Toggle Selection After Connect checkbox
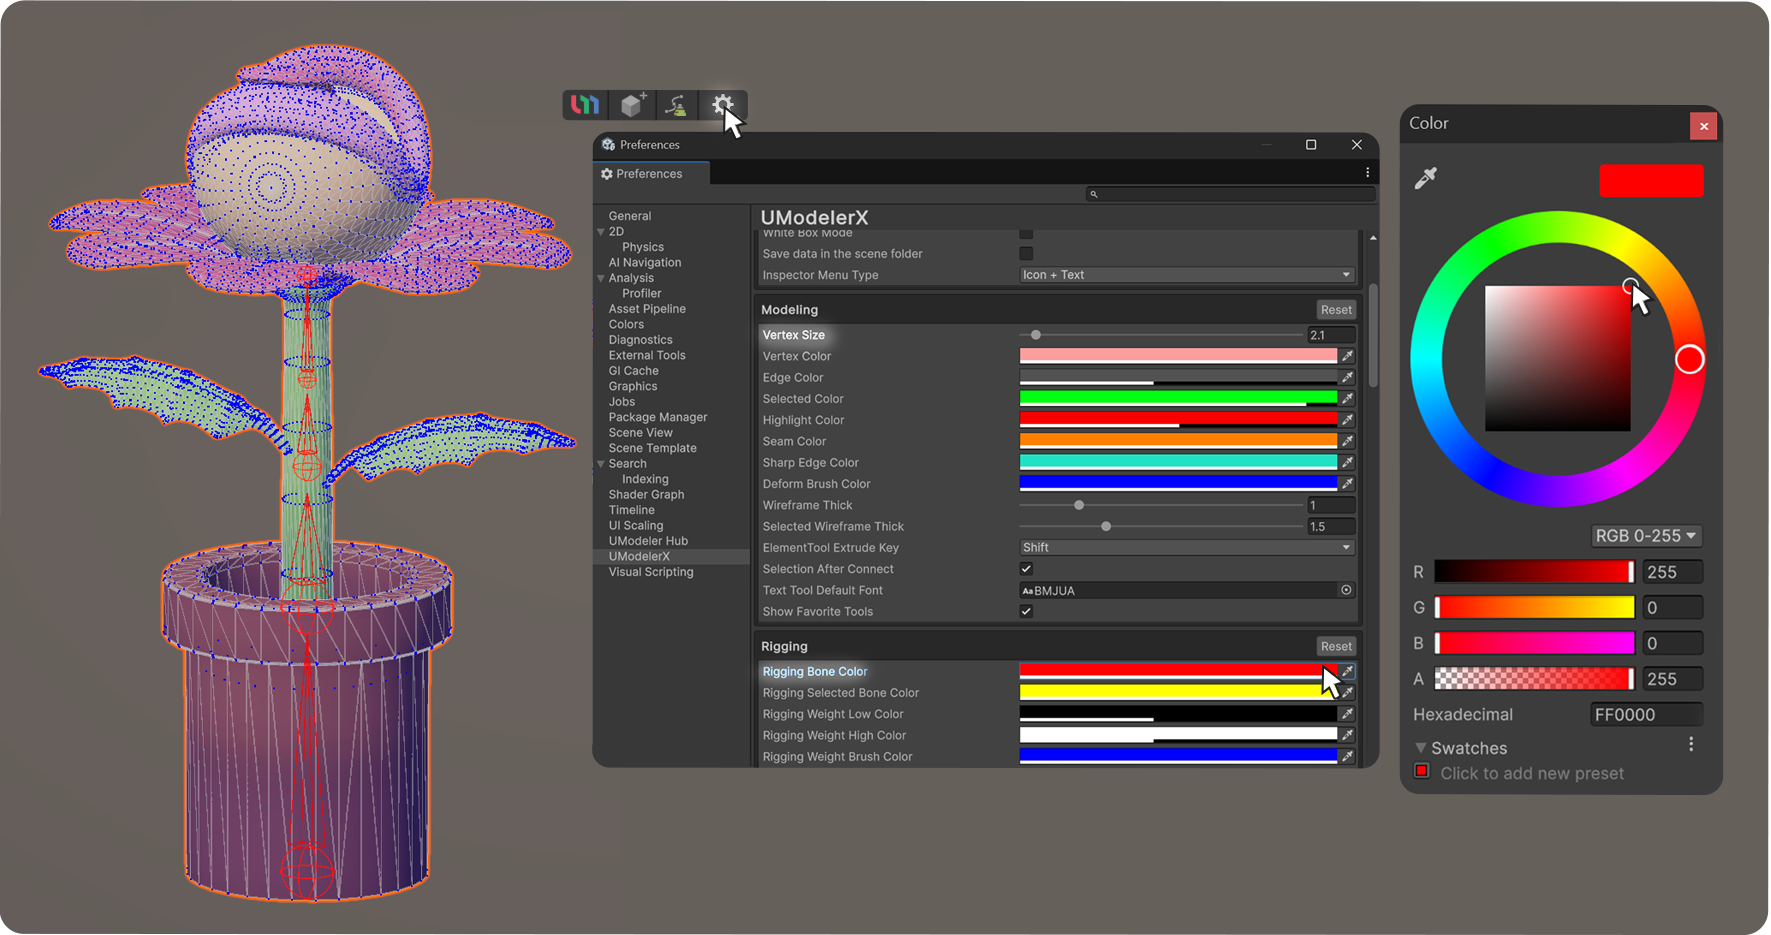The width and height of the screenshot is (1771, 935). [1026, 569]
